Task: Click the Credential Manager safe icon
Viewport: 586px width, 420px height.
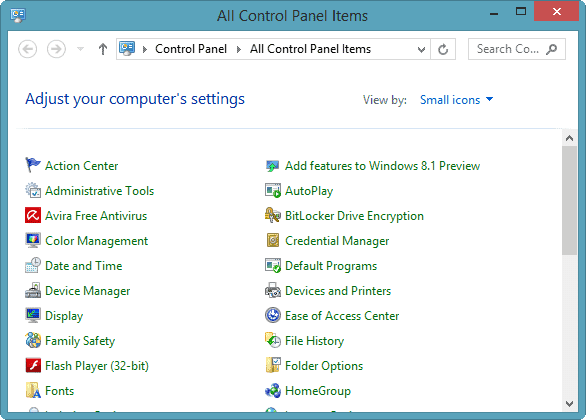Action: point(273,241)
